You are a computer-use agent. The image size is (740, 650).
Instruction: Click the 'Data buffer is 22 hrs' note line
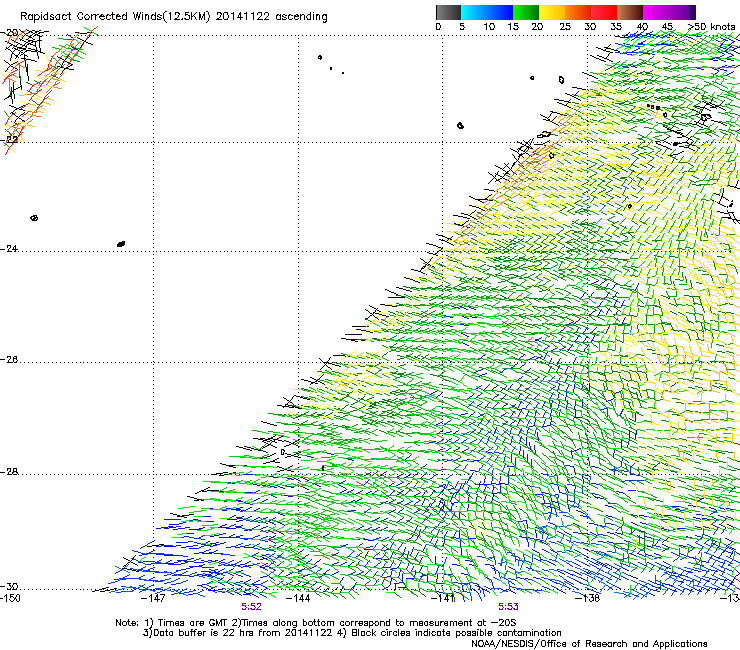coord(352,633)
